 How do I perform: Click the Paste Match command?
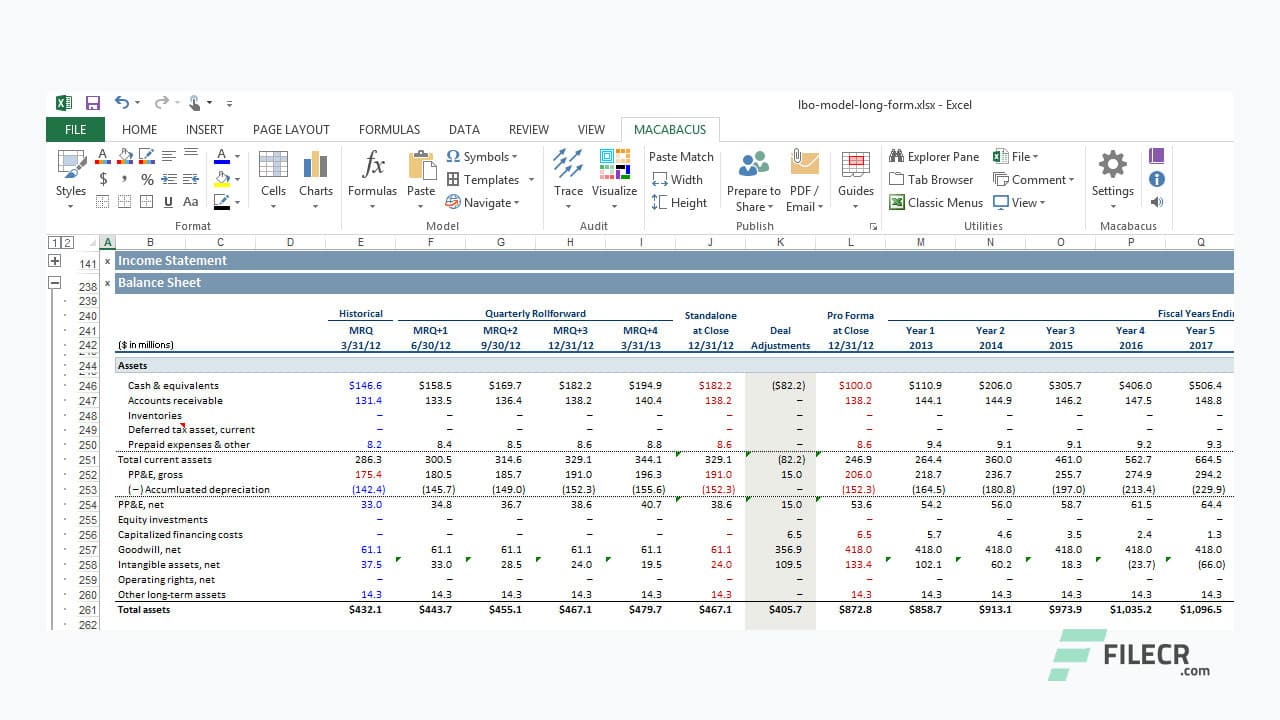tap(681, 156)
